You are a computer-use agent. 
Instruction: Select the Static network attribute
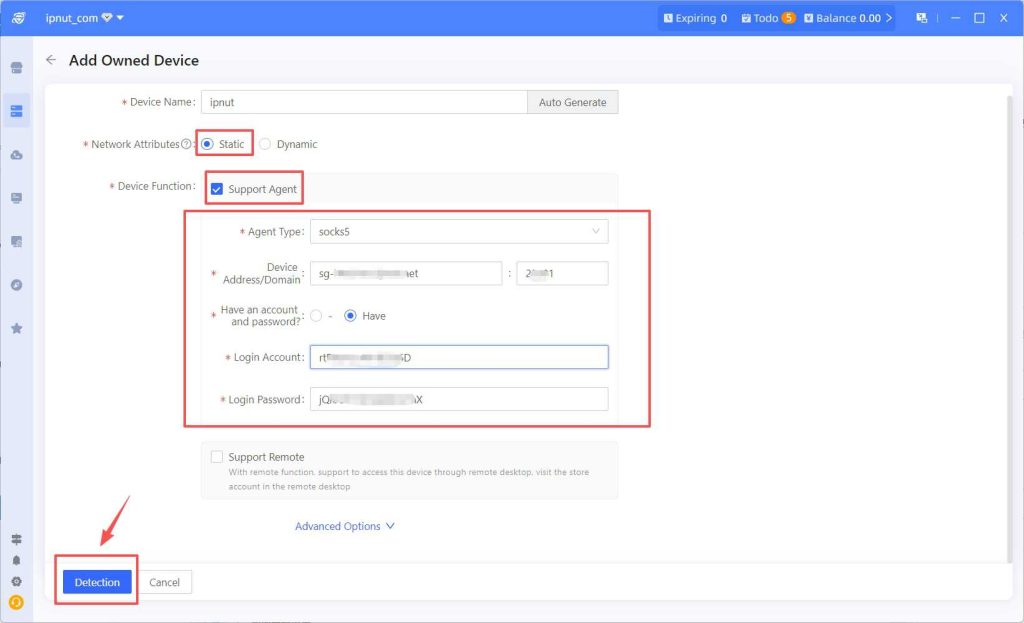[x=207, y=144]
